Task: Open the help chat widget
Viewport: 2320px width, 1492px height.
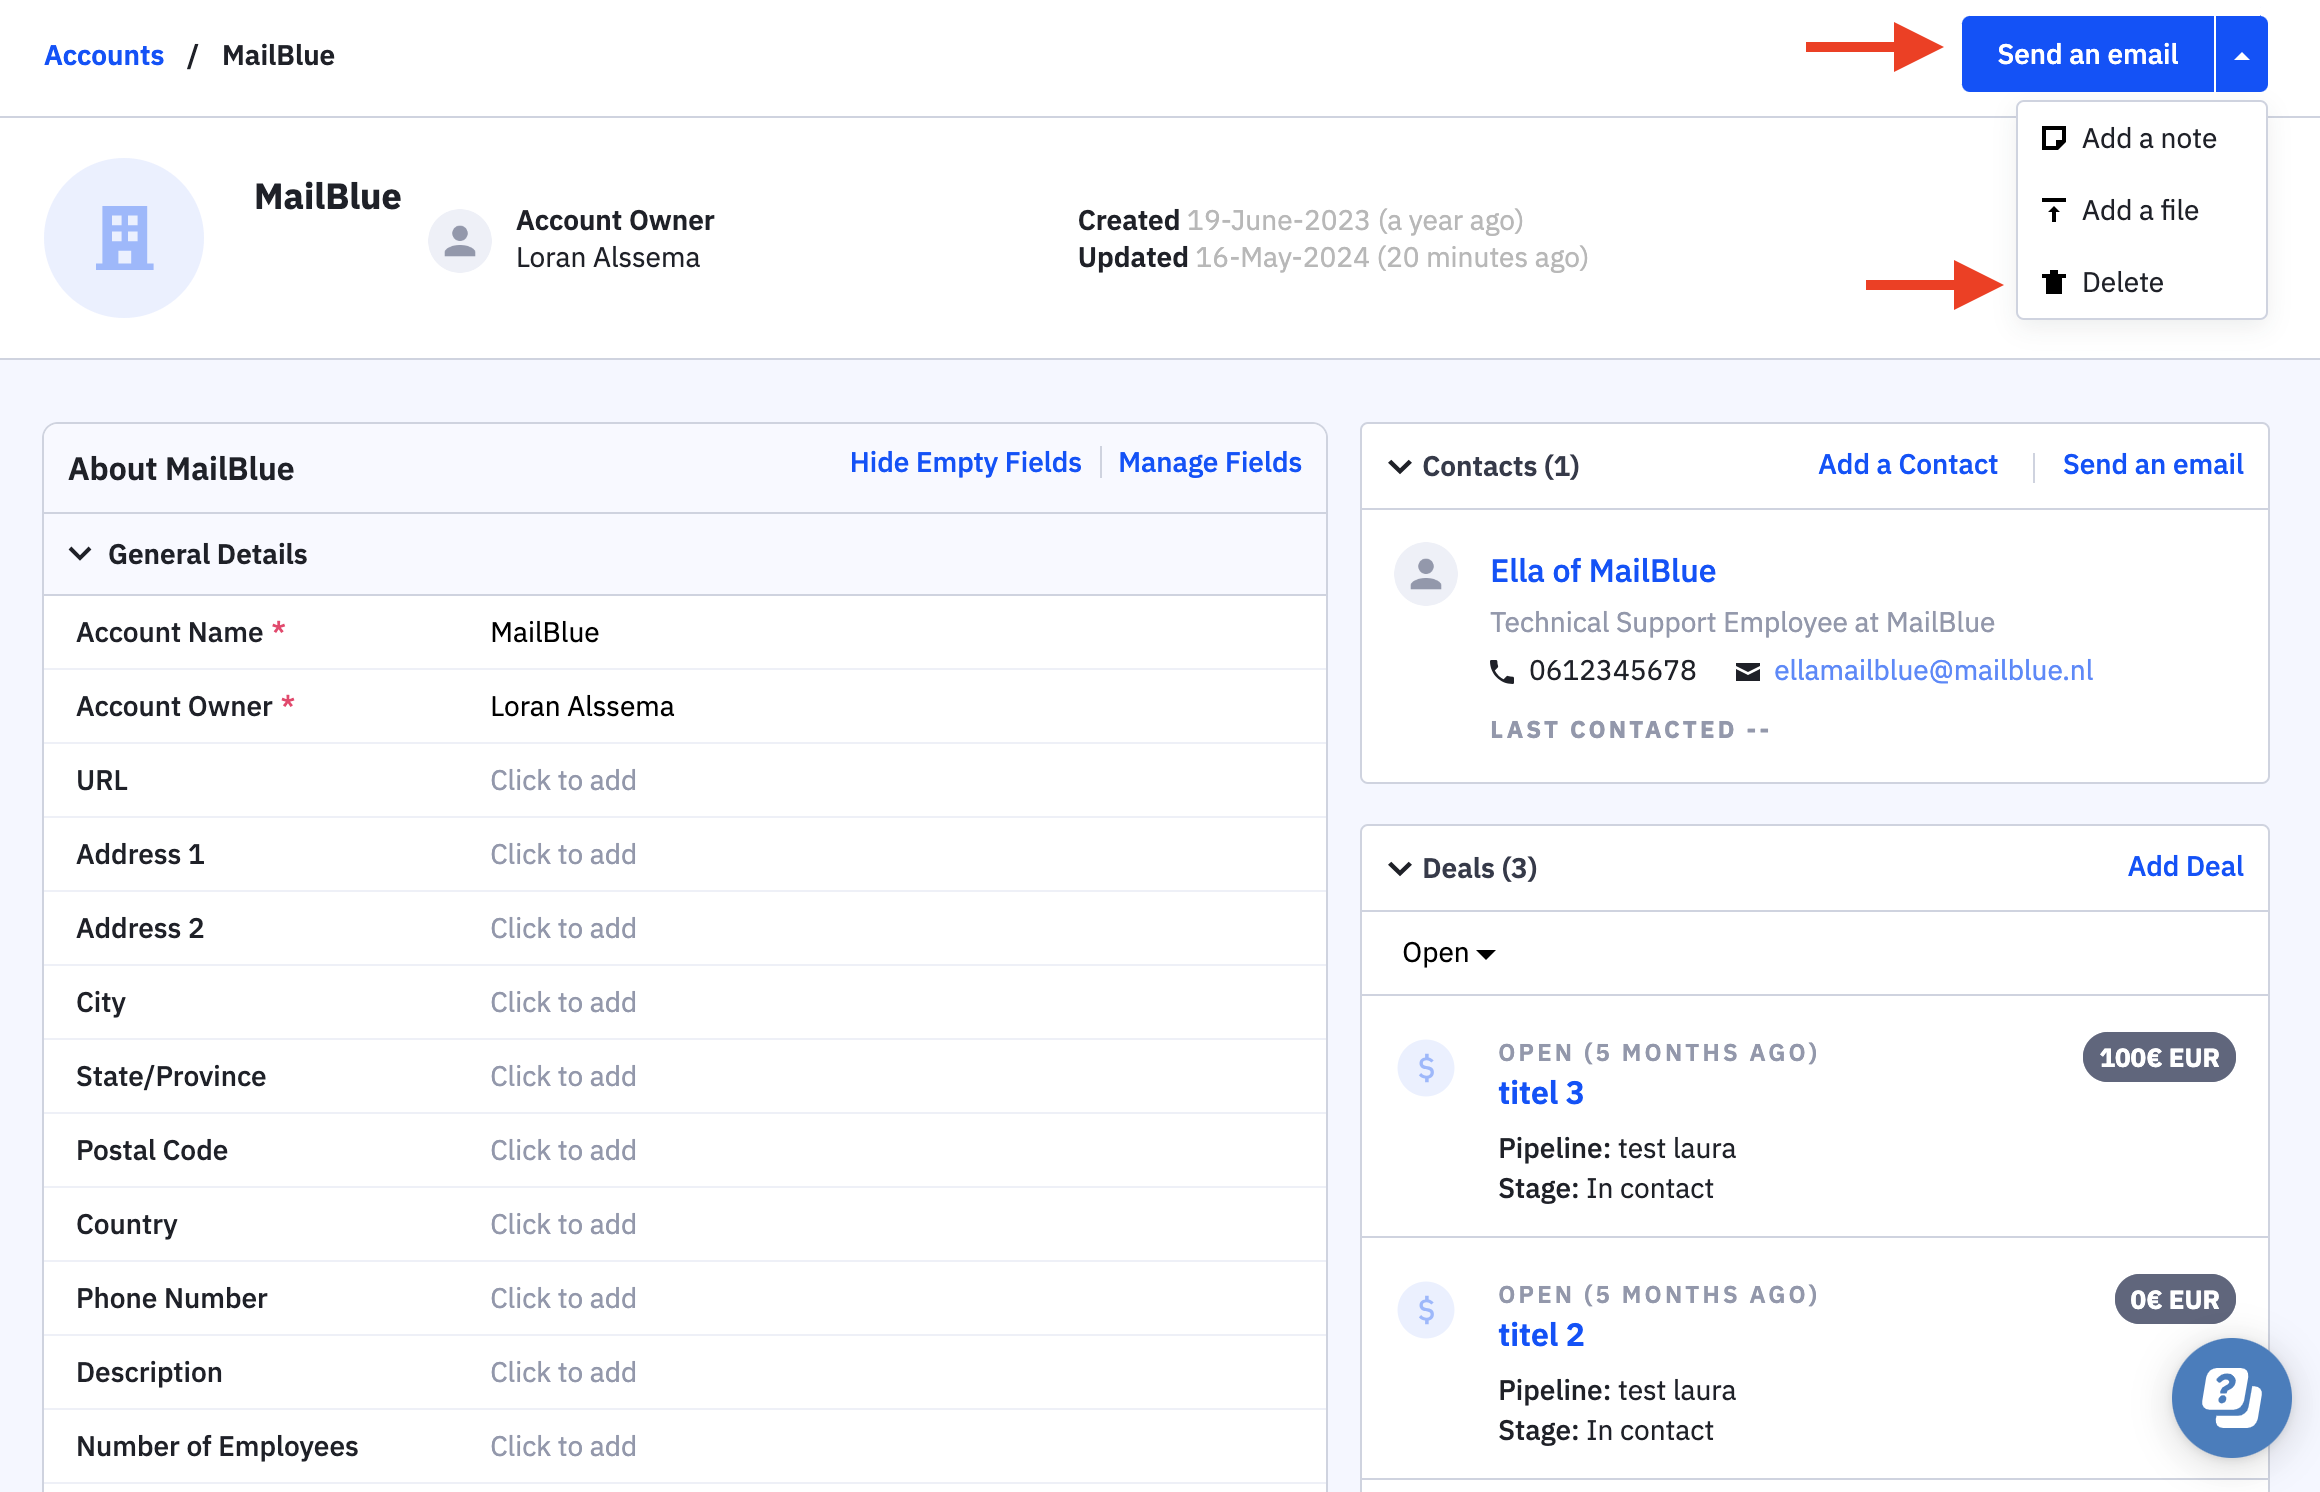Action: pos(2232,1398)
